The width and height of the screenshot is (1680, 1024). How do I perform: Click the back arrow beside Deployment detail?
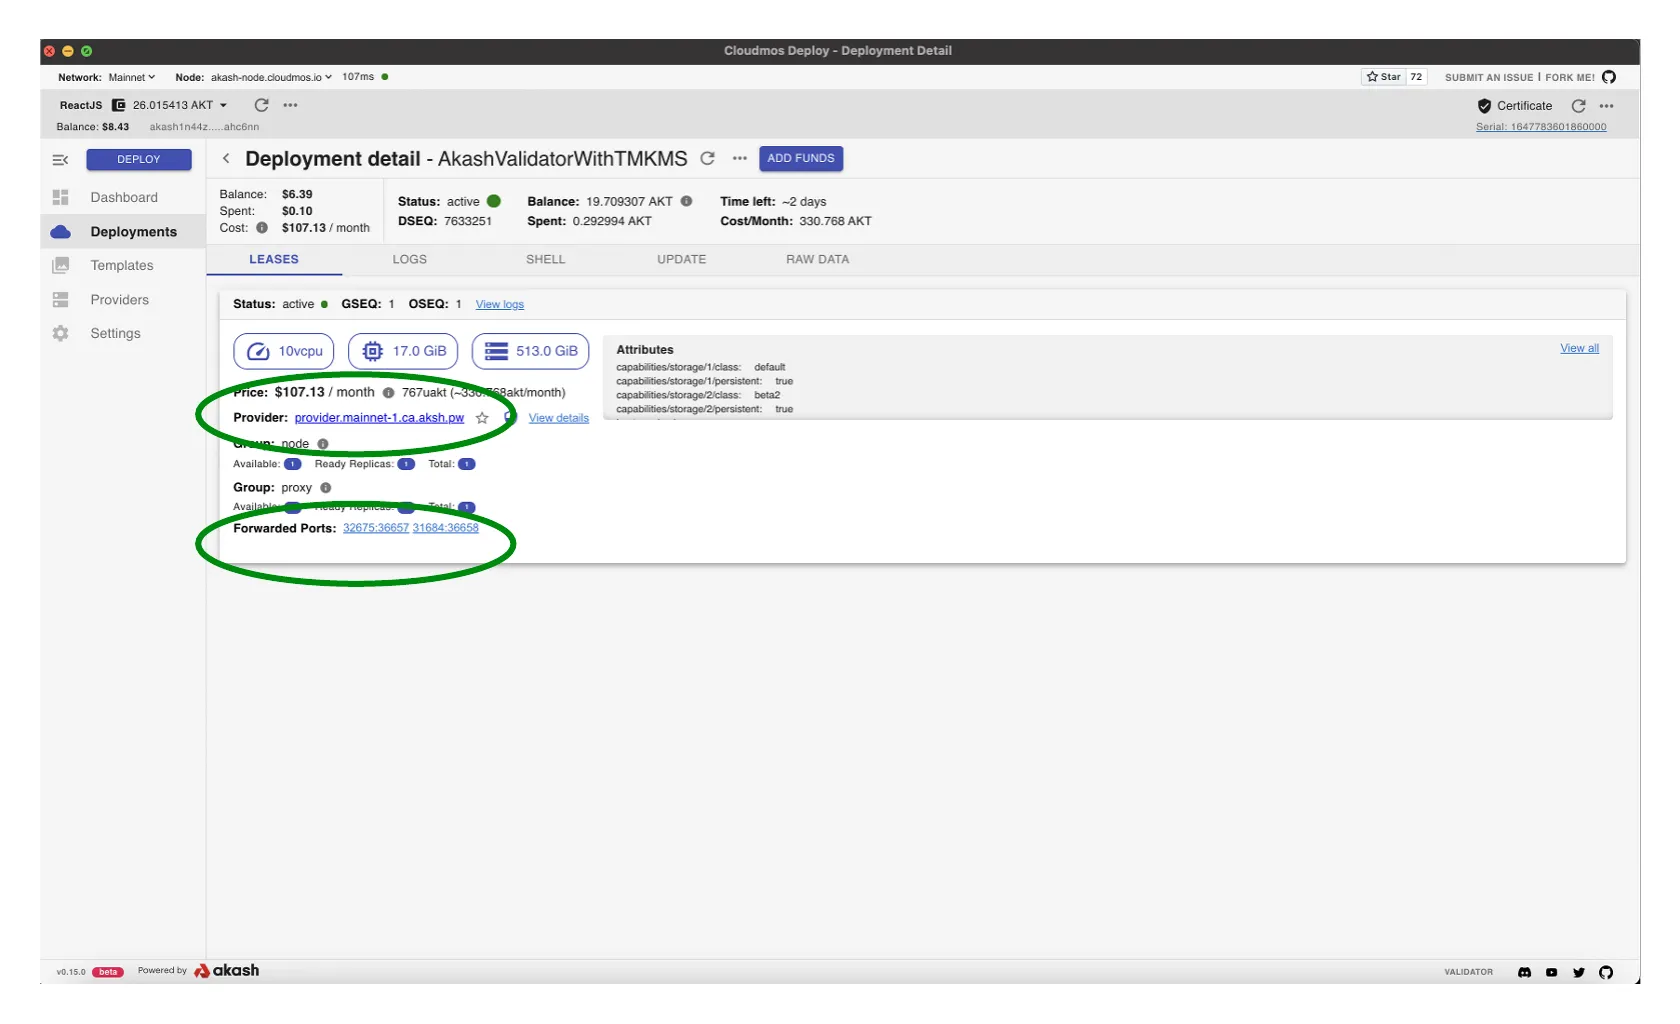point(226,159)
